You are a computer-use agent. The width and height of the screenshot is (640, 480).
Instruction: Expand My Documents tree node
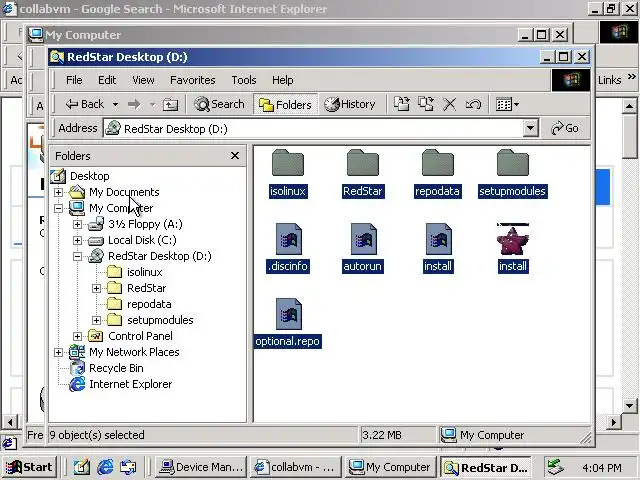pos(58,192)
